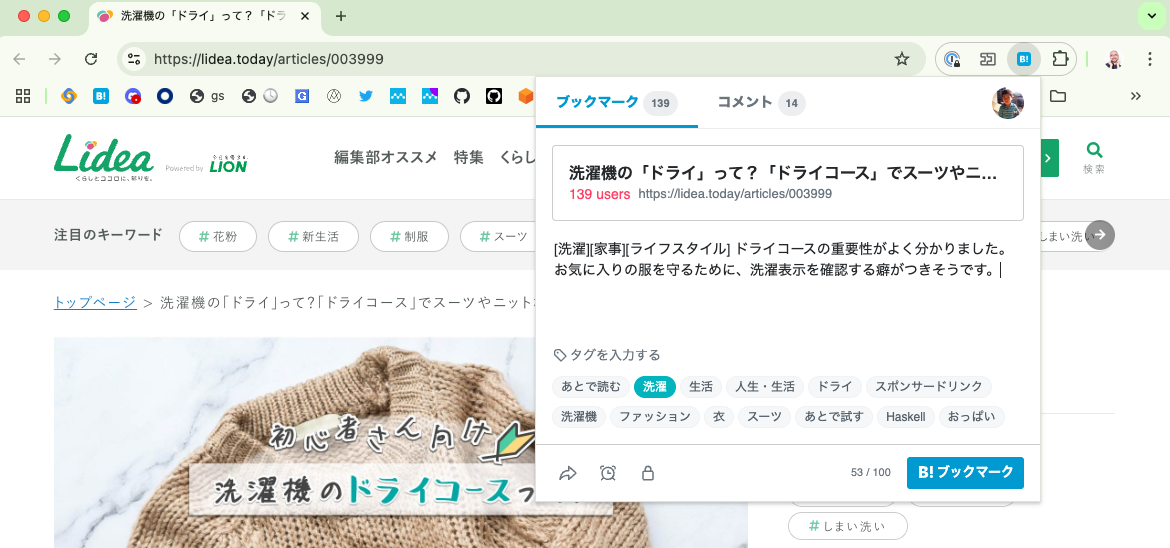Click the #しまい洗い tag below the popup
1170x548 pixels.
pyautogui.click(x=848, y=526)
